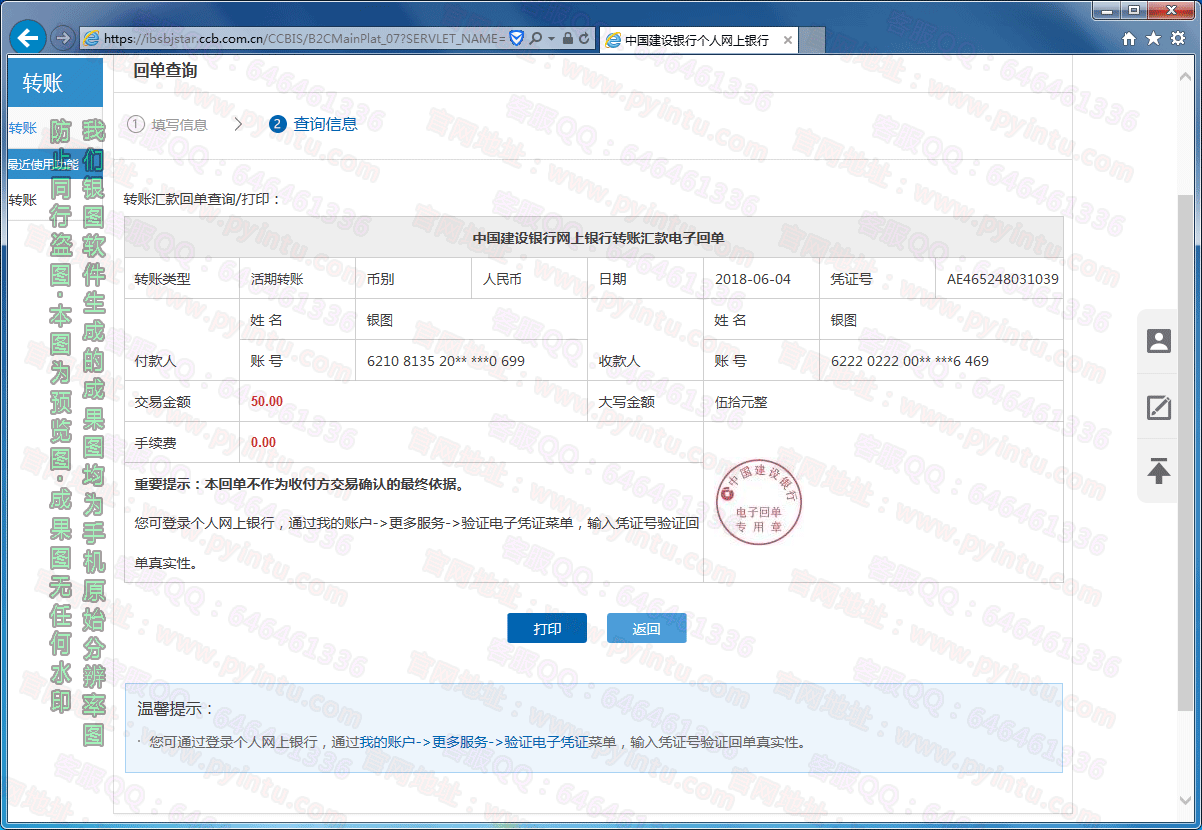This screenshot has width=1202, height=830.
Task: Click the lock security icon in address bar
Action: pos(567,39)
